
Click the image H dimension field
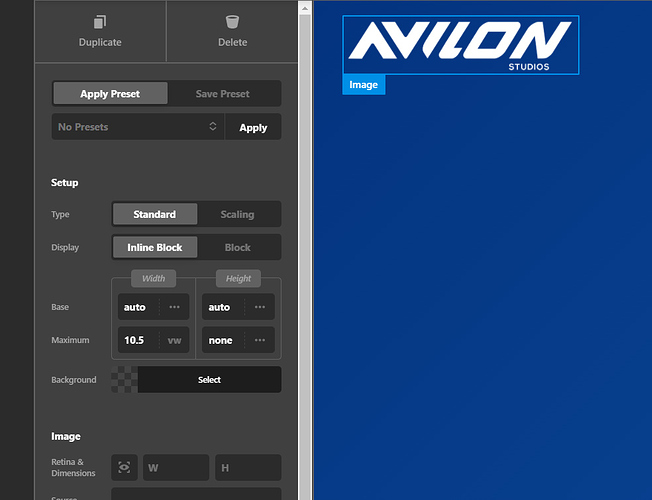pyautogui.click(x=248, y=468)
